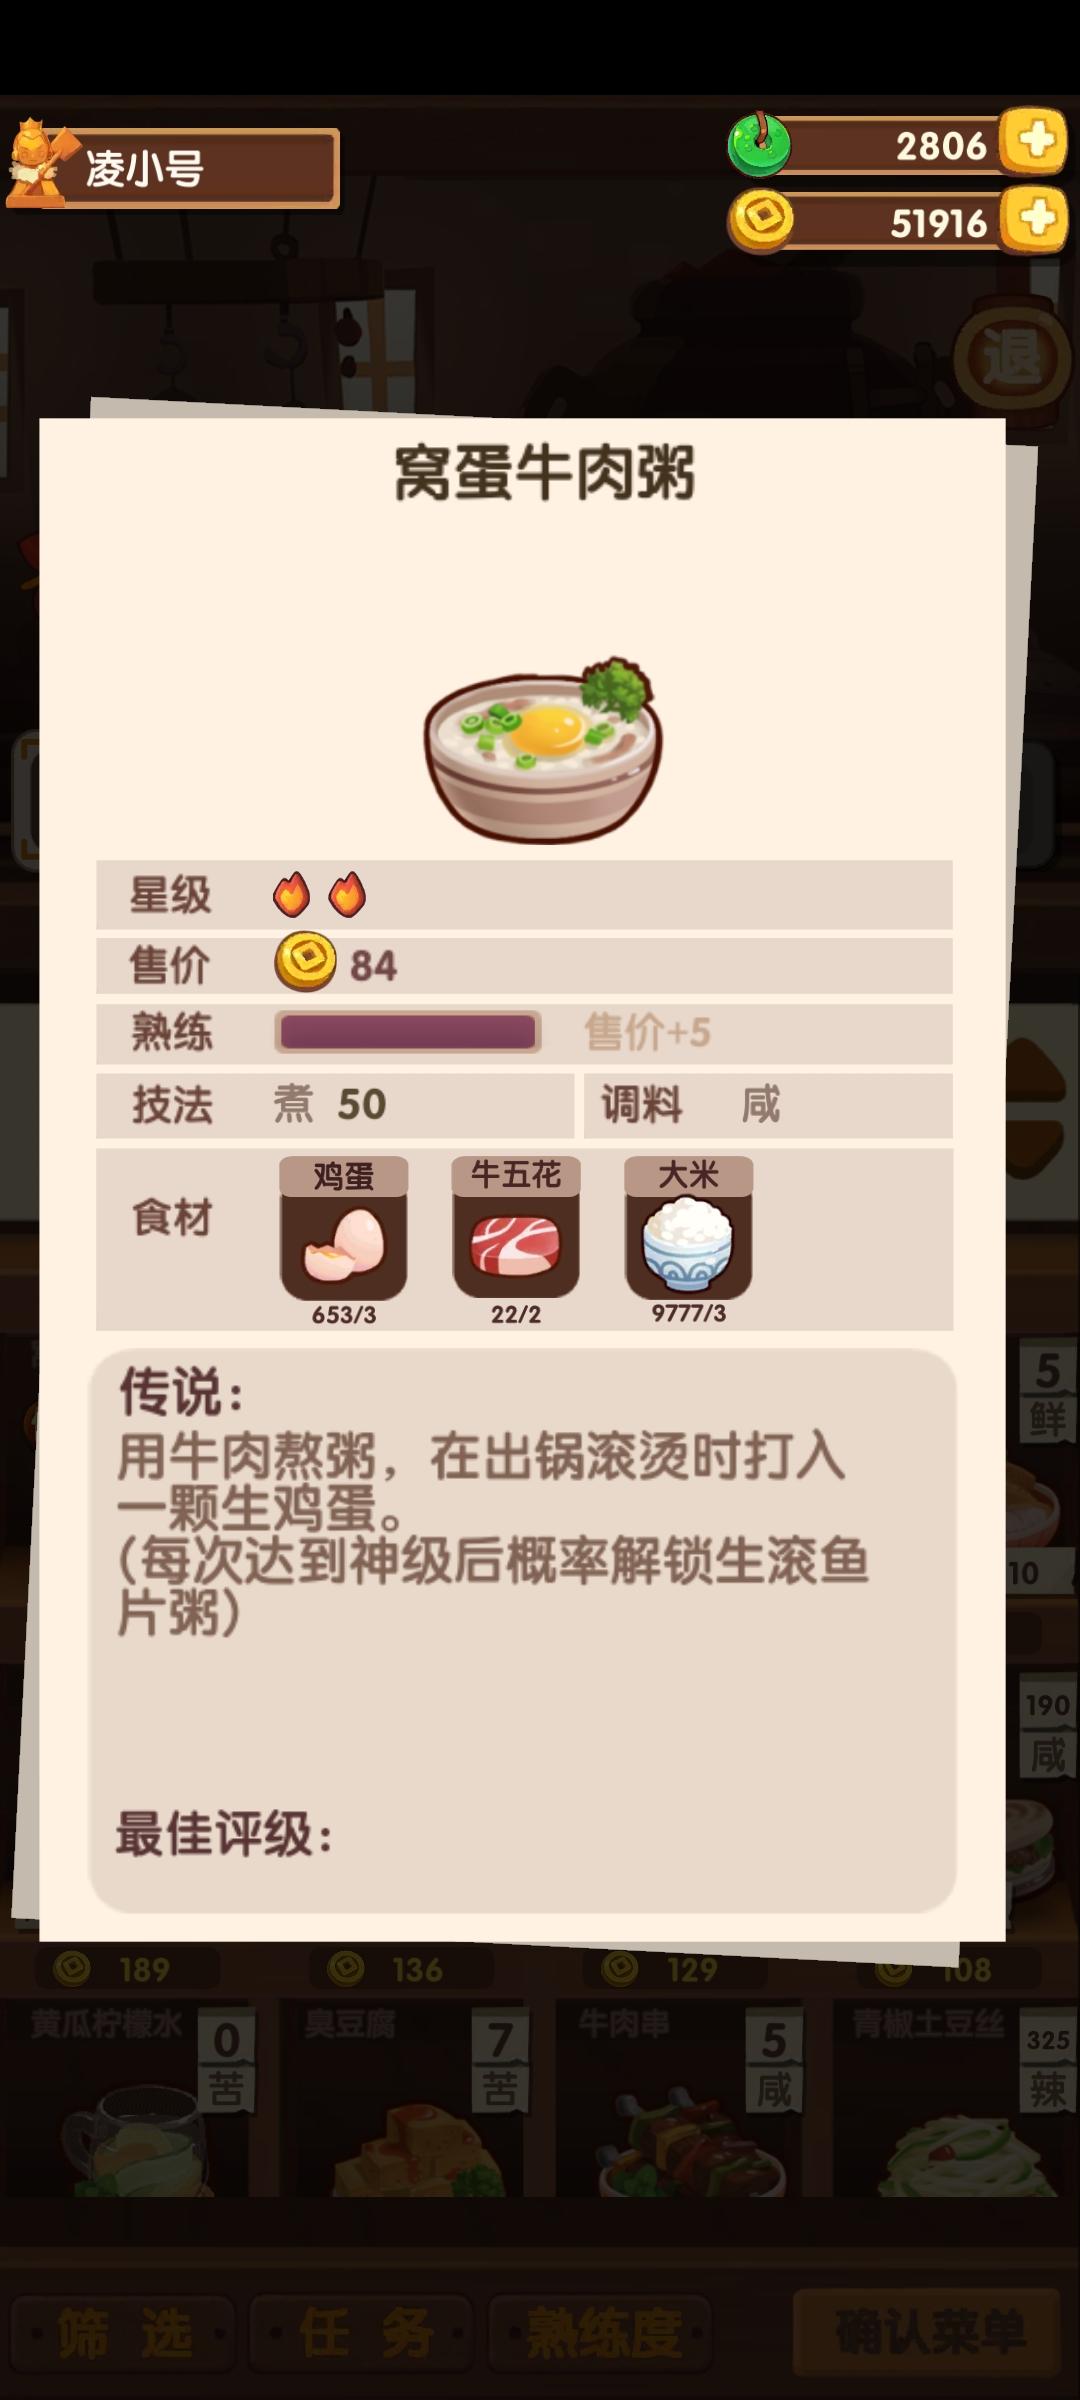Open the 筛选 filter button

coord(123,2335)
